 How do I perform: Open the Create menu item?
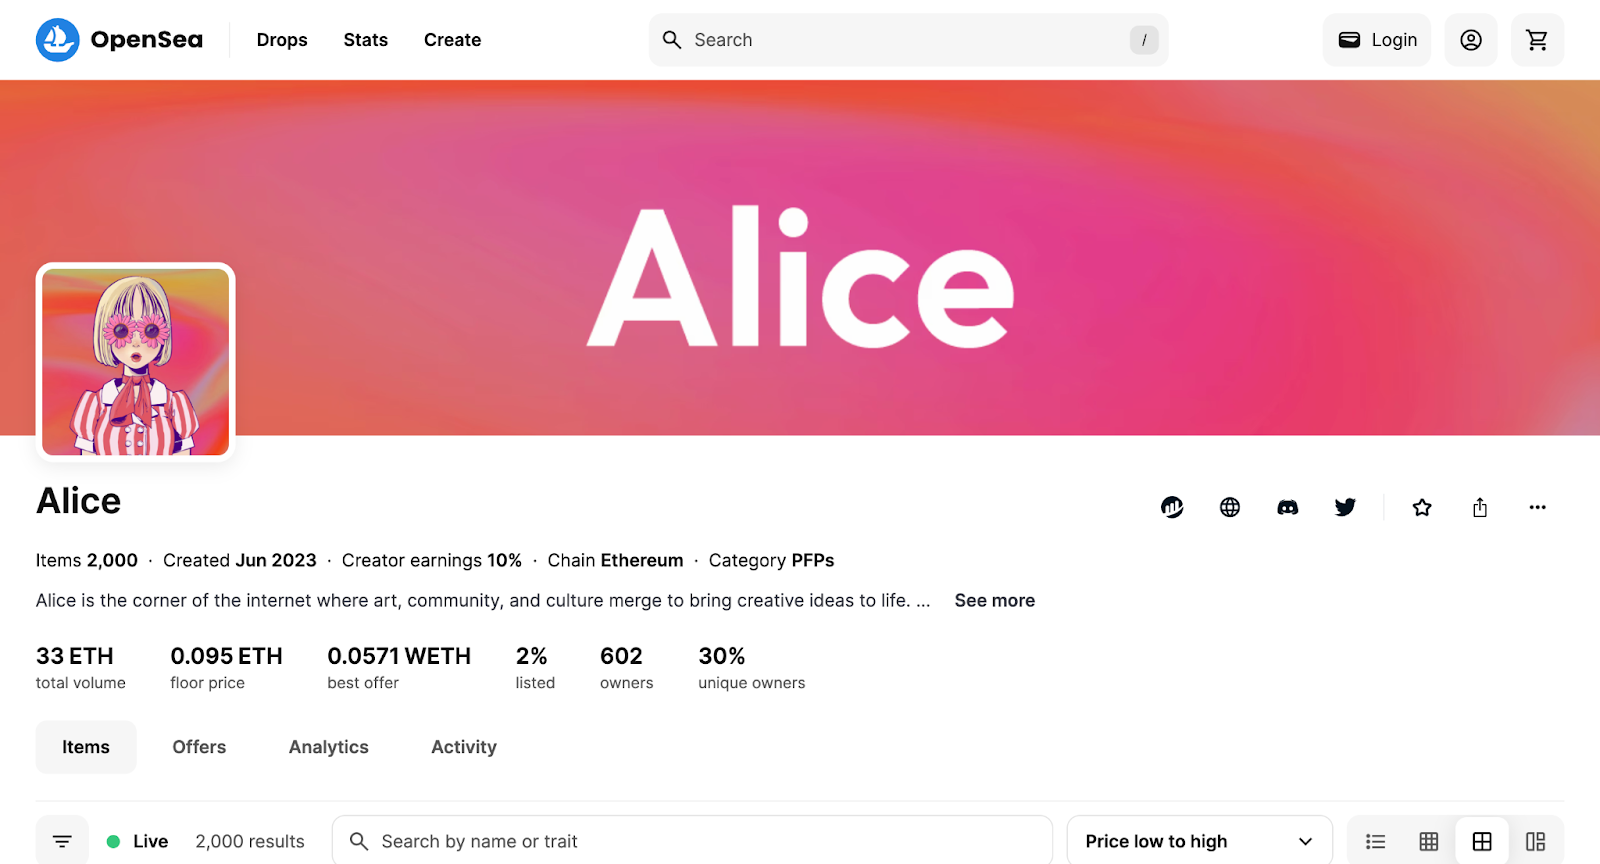(452, 40)
